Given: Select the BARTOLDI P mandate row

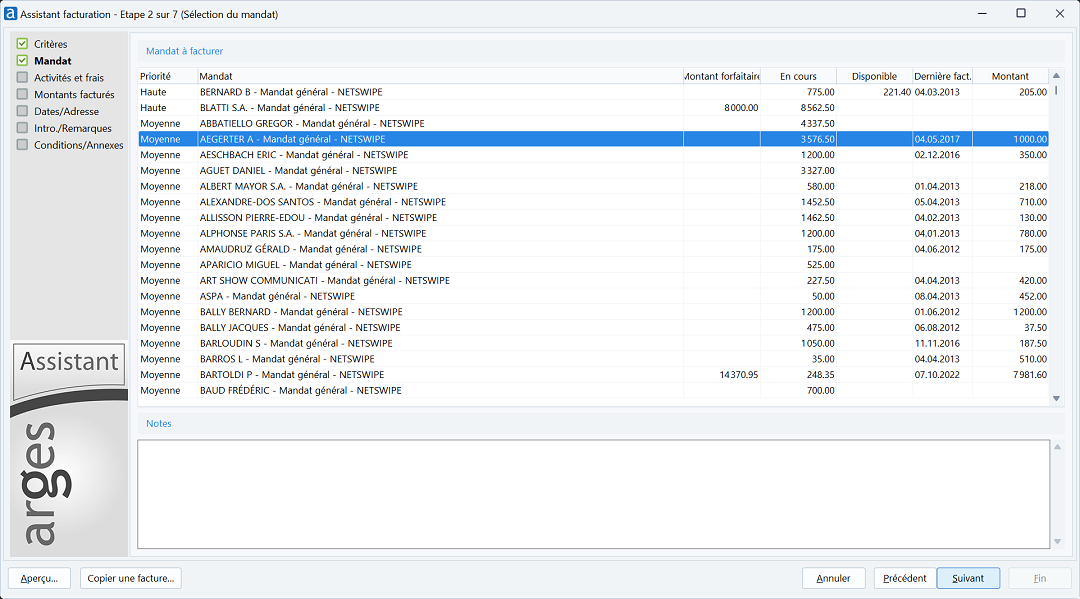Looking at the screenshot, I should (593, 375).
